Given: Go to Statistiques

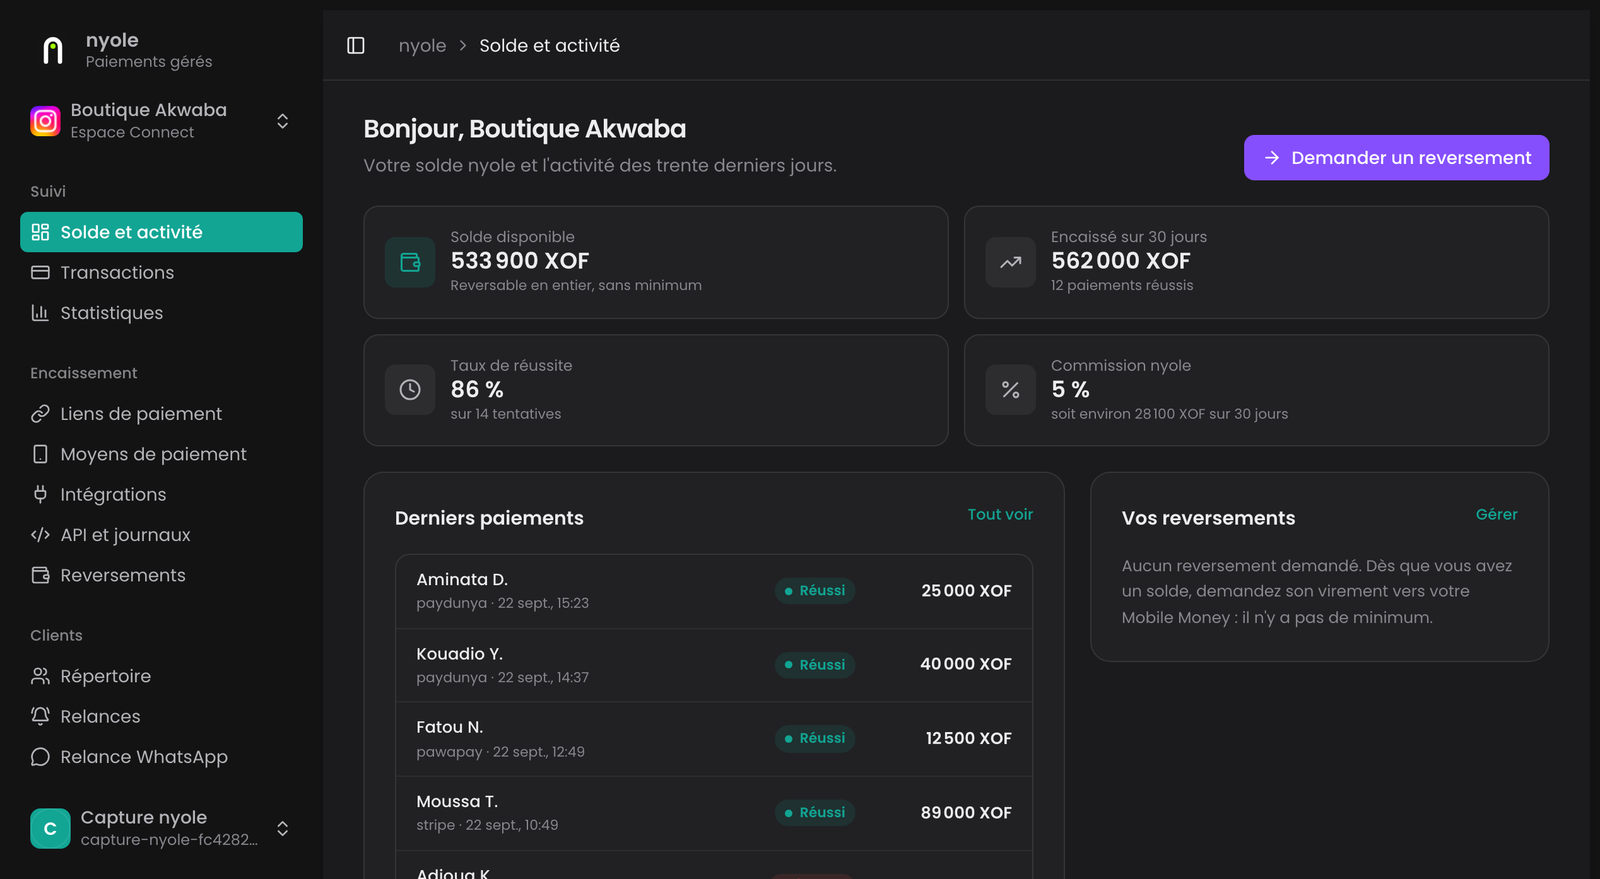Looking at the screenshot, I should click(161, 313).
